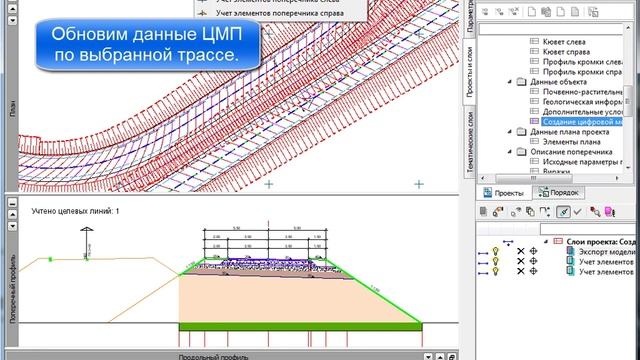The width and height of the screenshot is (640, 360).
Task: Click the copy layers icon in layers toolbar
Action: [530, 211]
